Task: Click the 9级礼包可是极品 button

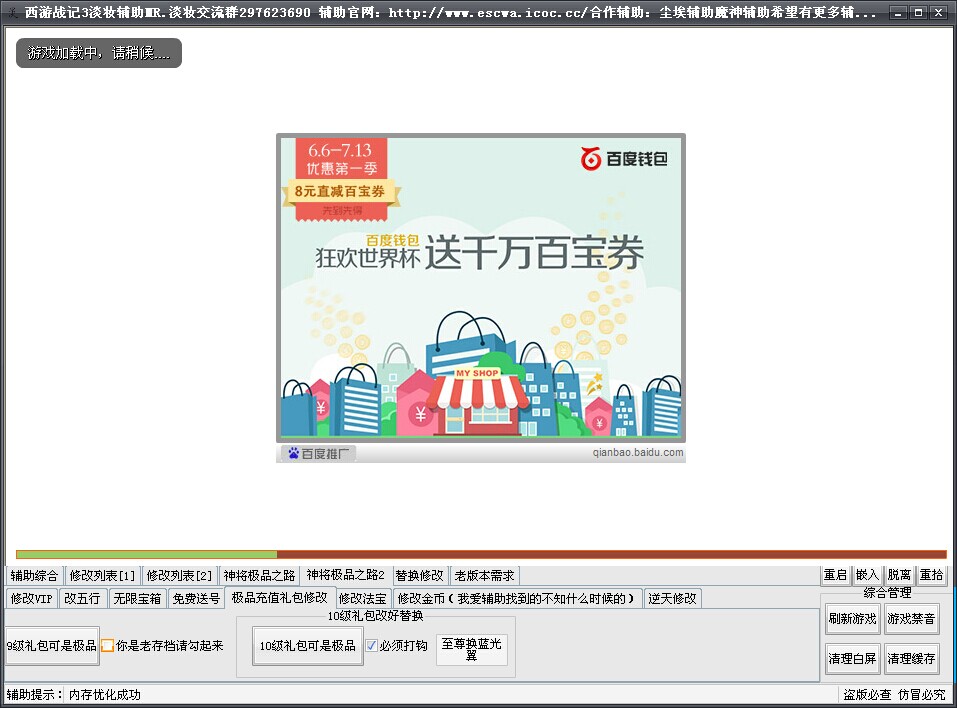Action: (x=52, y=645)
